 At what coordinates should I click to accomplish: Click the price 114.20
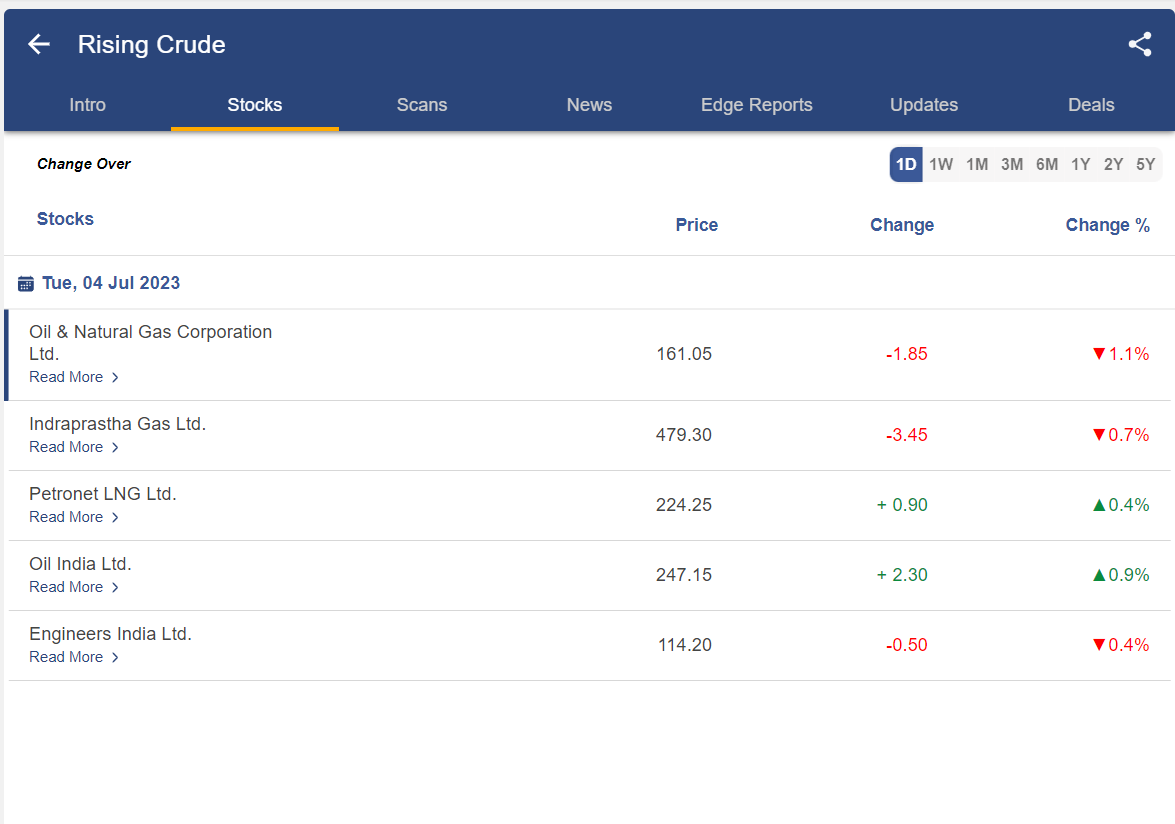685,645
